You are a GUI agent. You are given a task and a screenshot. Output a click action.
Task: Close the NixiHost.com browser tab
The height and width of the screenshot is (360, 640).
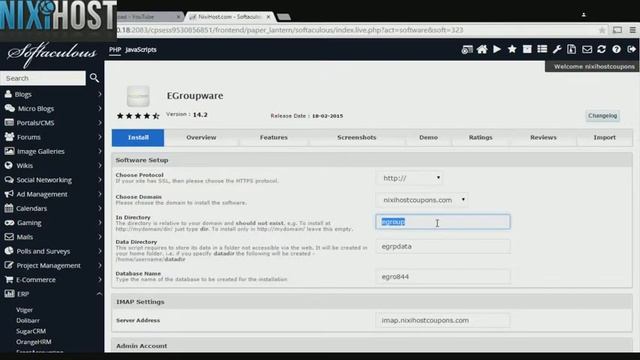click(268, 17)
